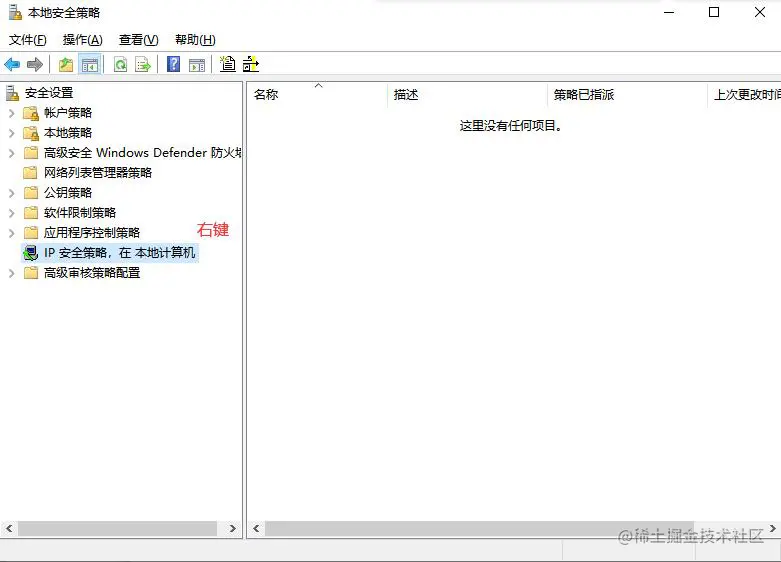Click the IP 安全策略 computer icon
The width and height of the screenshot is (781, 562).
point(31,253)
